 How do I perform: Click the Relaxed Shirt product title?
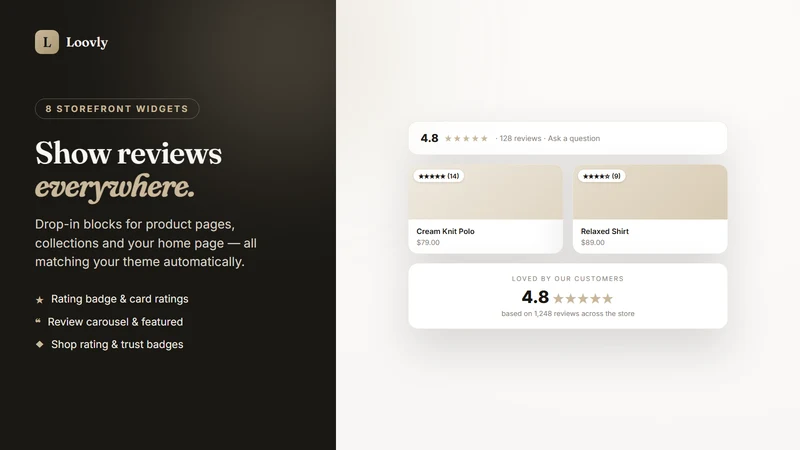[605, 231]
